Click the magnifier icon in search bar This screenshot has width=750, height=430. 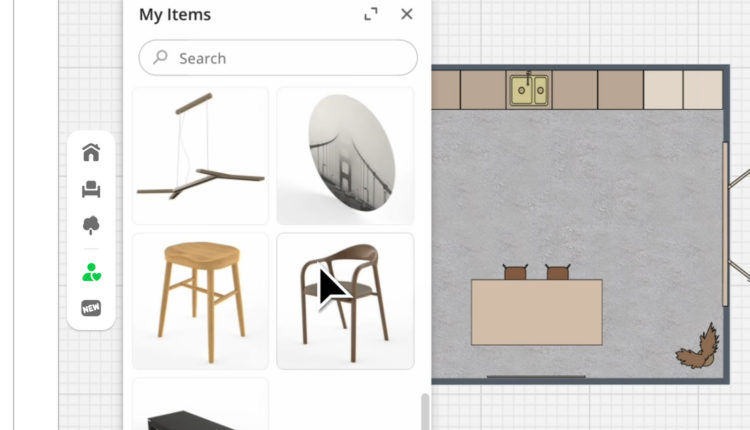(x=160, y=58)
